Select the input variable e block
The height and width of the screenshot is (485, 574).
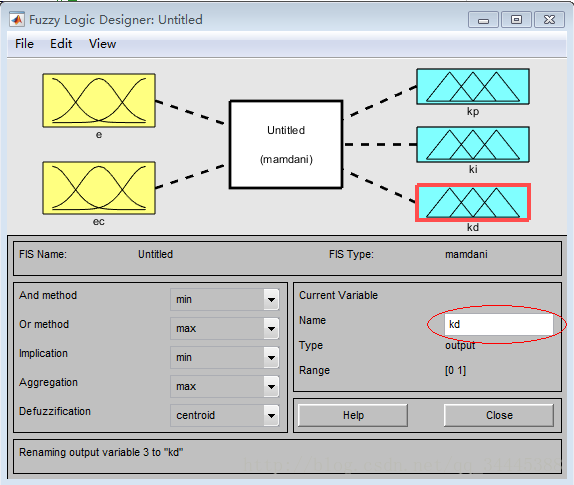pos(99,101)
